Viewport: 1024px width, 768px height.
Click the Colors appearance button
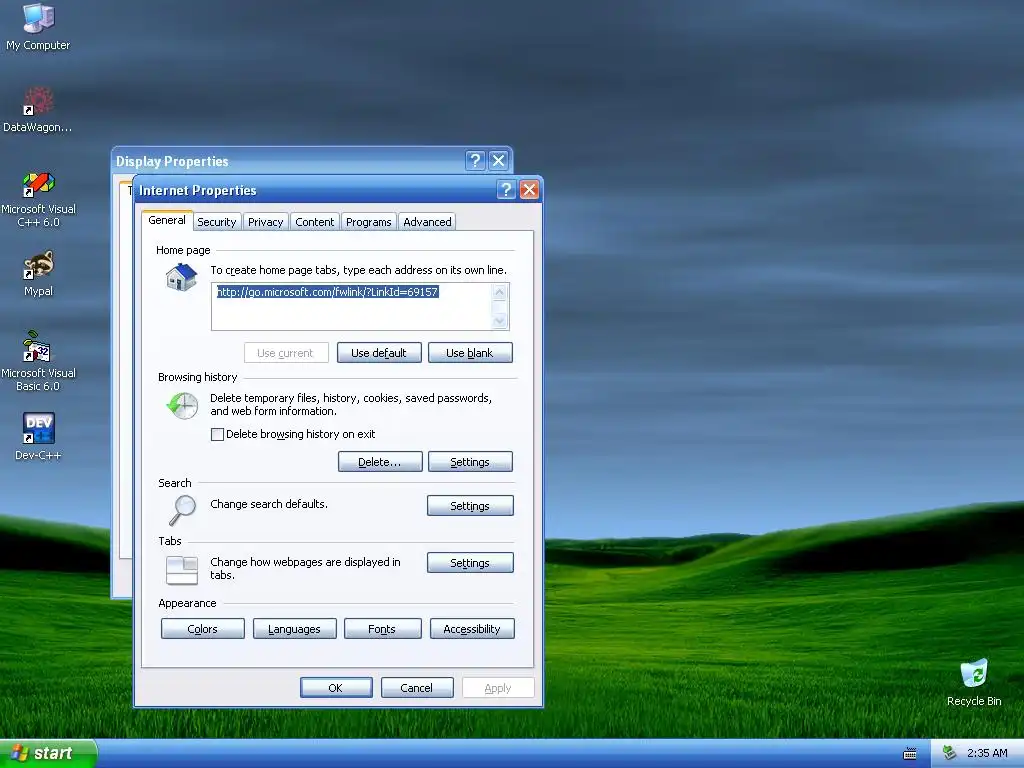pyautogui.click(x=202, y=629)
